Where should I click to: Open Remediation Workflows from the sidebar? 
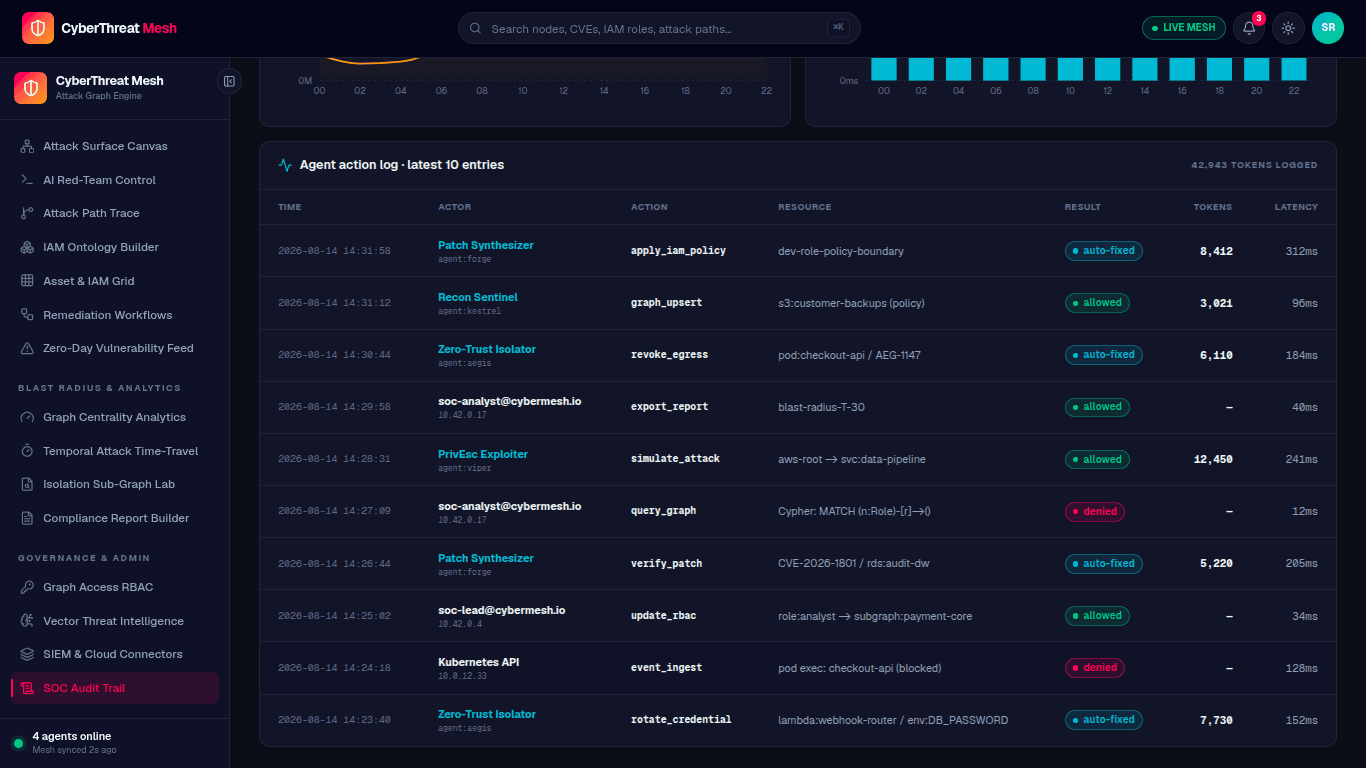[114, 315]
